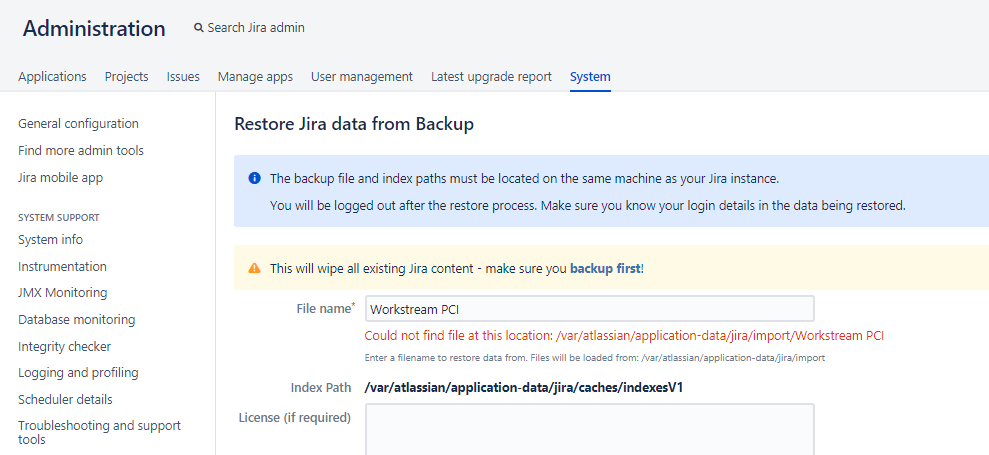Click the 'Index Path' label
Image resolution: width=989 pixels, height=455 pixels.
point(321,387)
